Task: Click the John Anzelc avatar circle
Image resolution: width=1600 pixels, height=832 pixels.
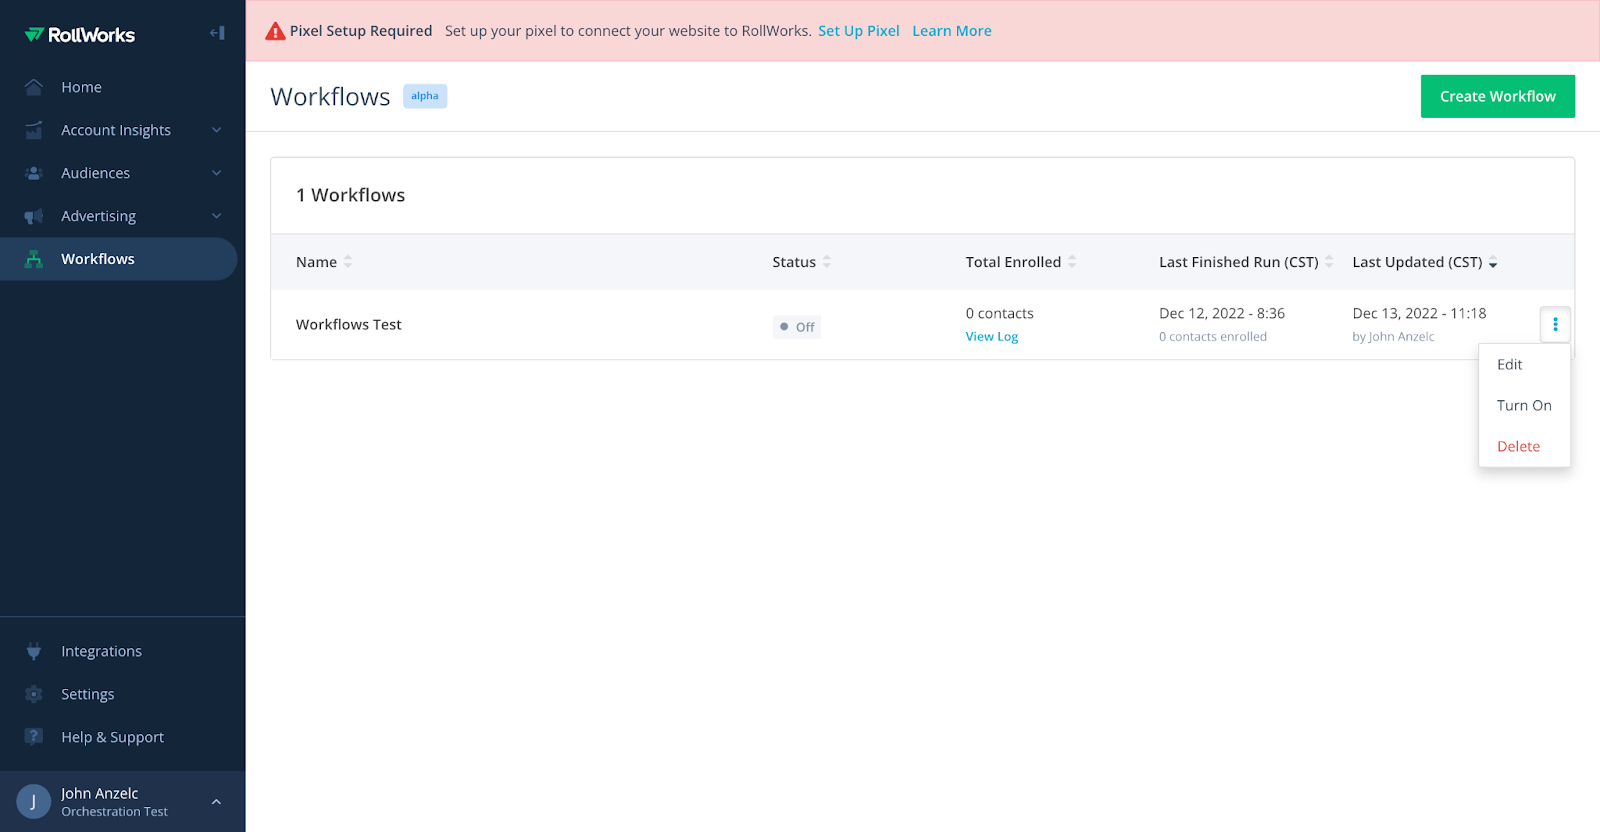Action: pyautogui.click(x=34, y=801)
